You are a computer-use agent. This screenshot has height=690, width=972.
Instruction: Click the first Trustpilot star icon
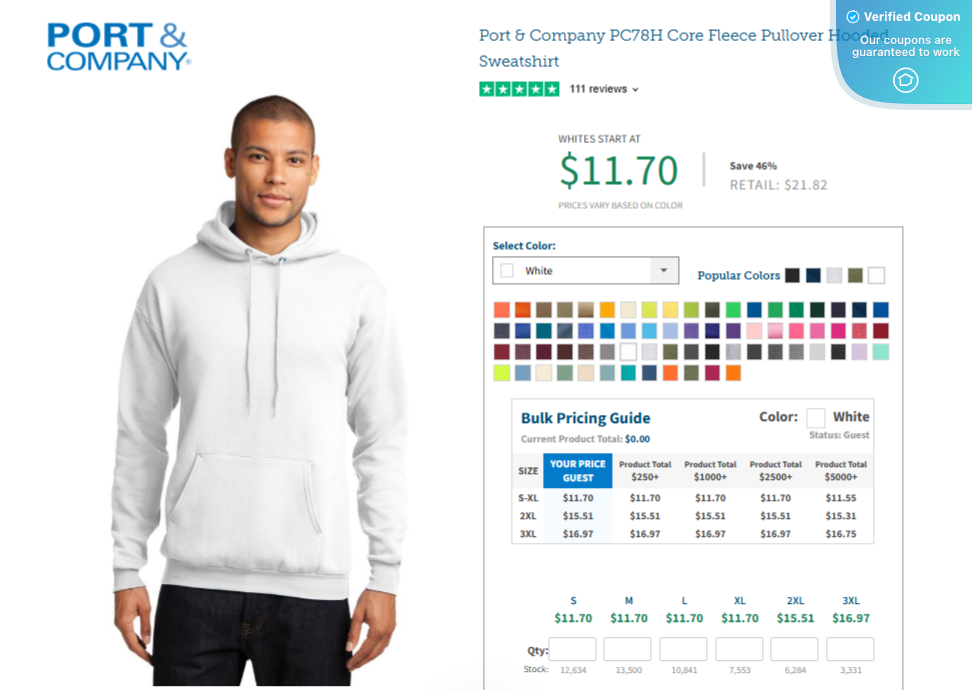pyautogui.click(x=487, y=89)
